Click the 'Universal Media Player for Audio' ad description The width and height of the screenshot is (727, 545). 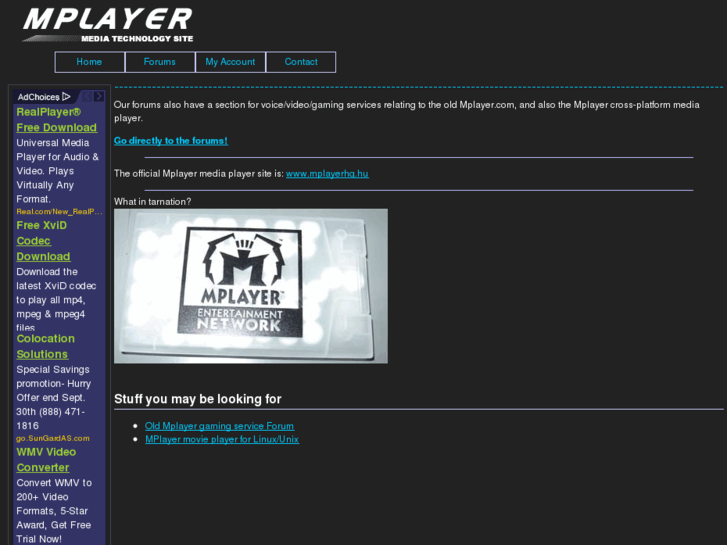(x=58, y=171)
